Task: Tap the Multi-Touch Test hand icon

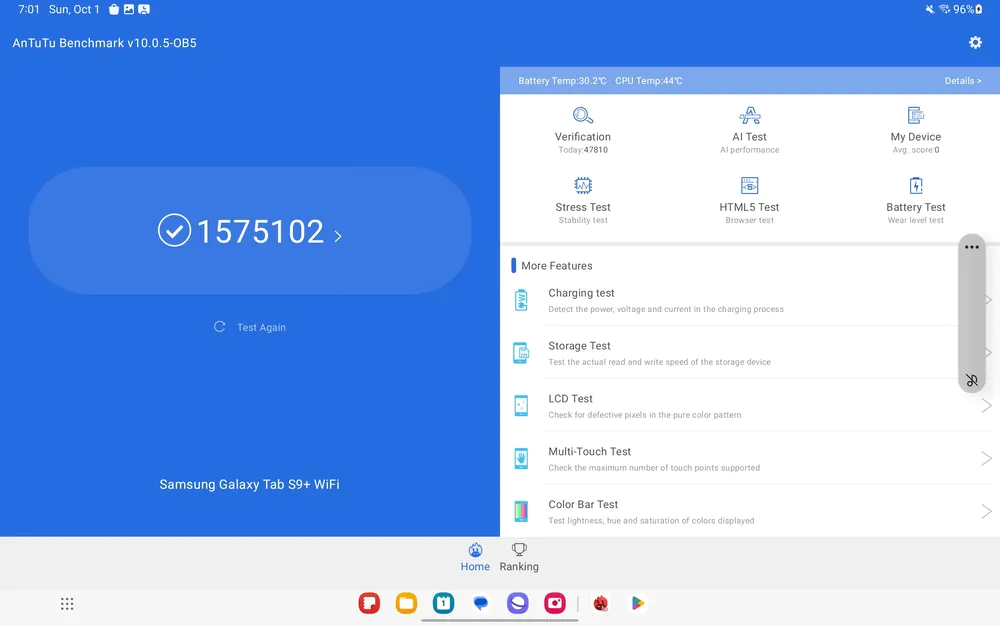Action: pyautogui.click(x=521, y=458)
